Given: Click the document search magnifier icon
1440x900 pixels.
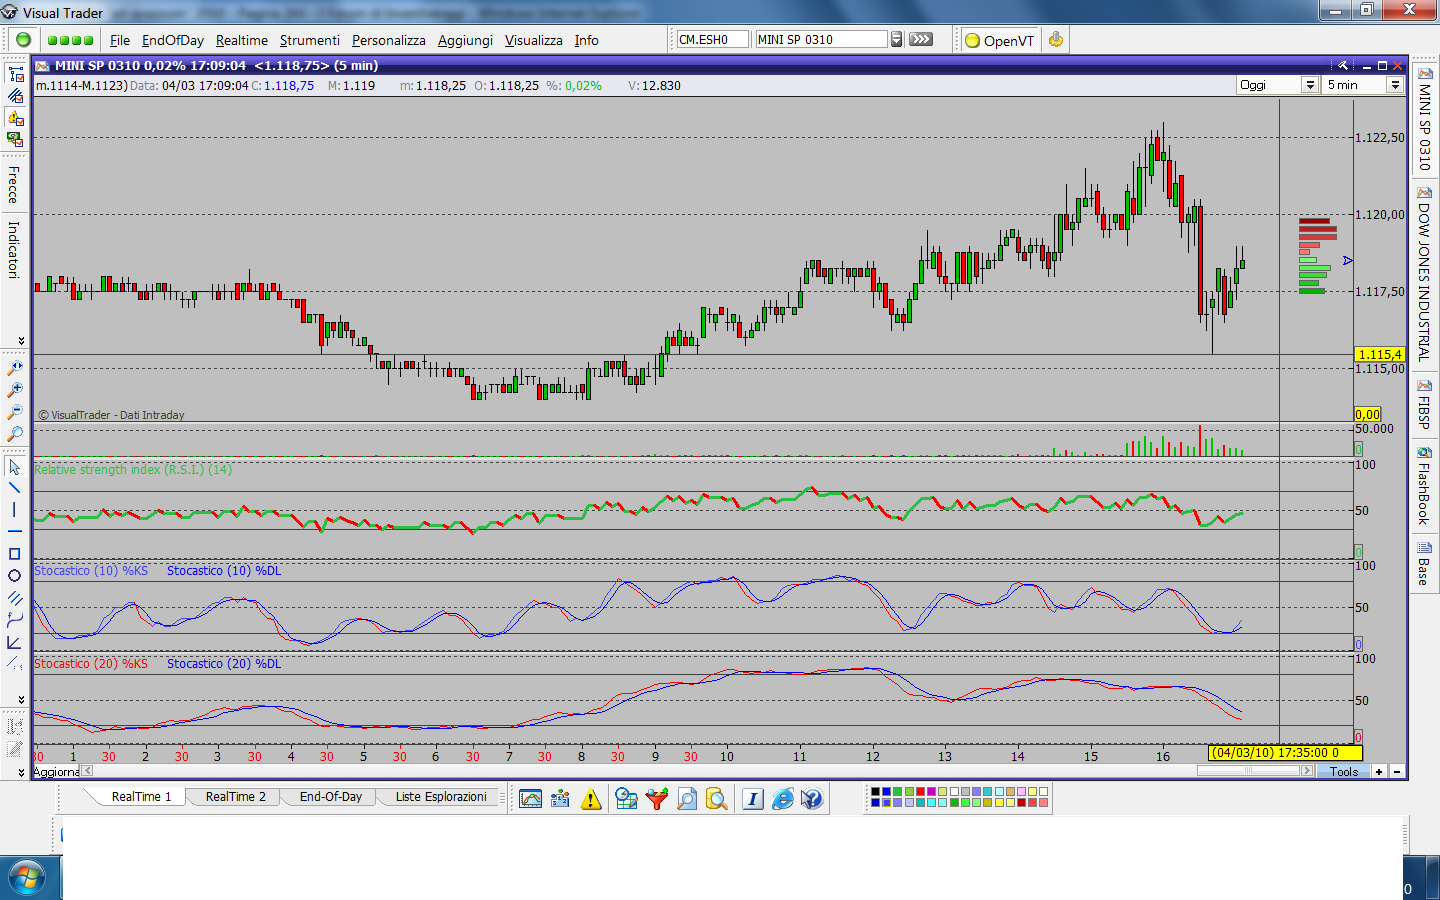Looking at the screenshot, I should click(x=686, y=798).
